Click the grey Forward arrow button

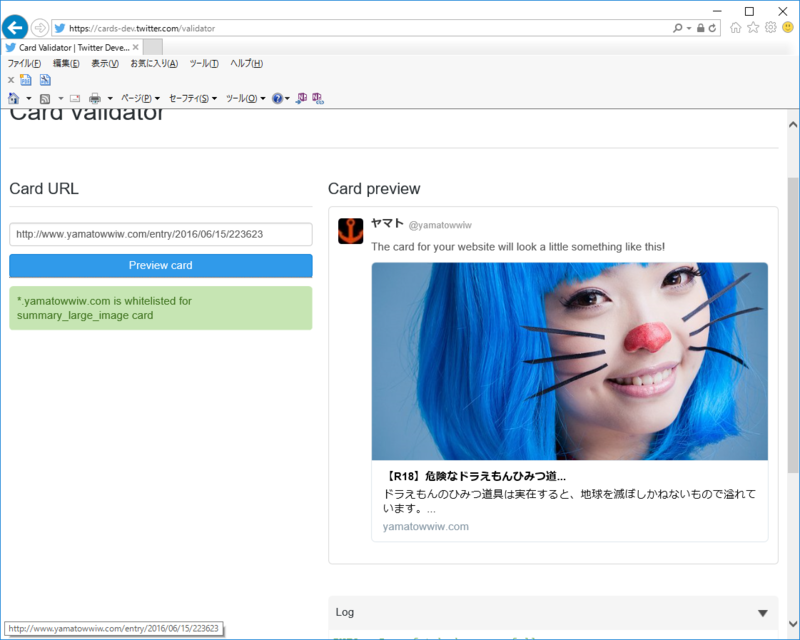[39, 28]
